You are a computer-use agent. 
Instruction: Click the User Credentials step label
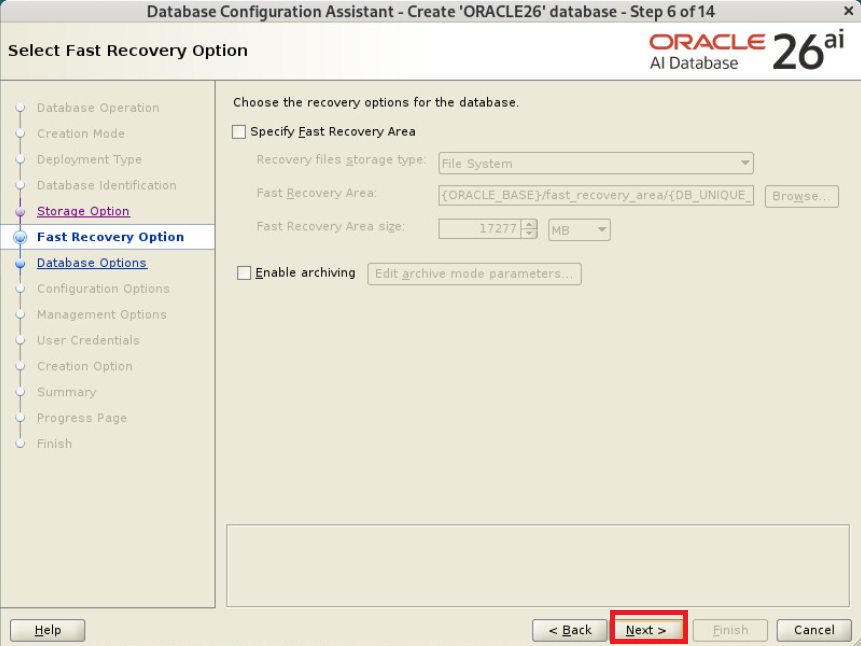click(x=88, y=340)
